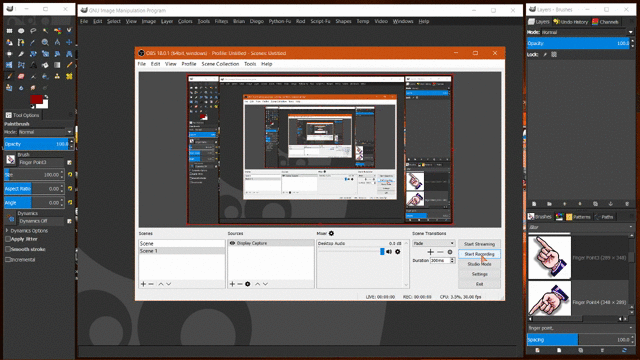This screenshot has width=640, height=360.
Task: Expand Dynamics Options section
Action: [7, 231]
